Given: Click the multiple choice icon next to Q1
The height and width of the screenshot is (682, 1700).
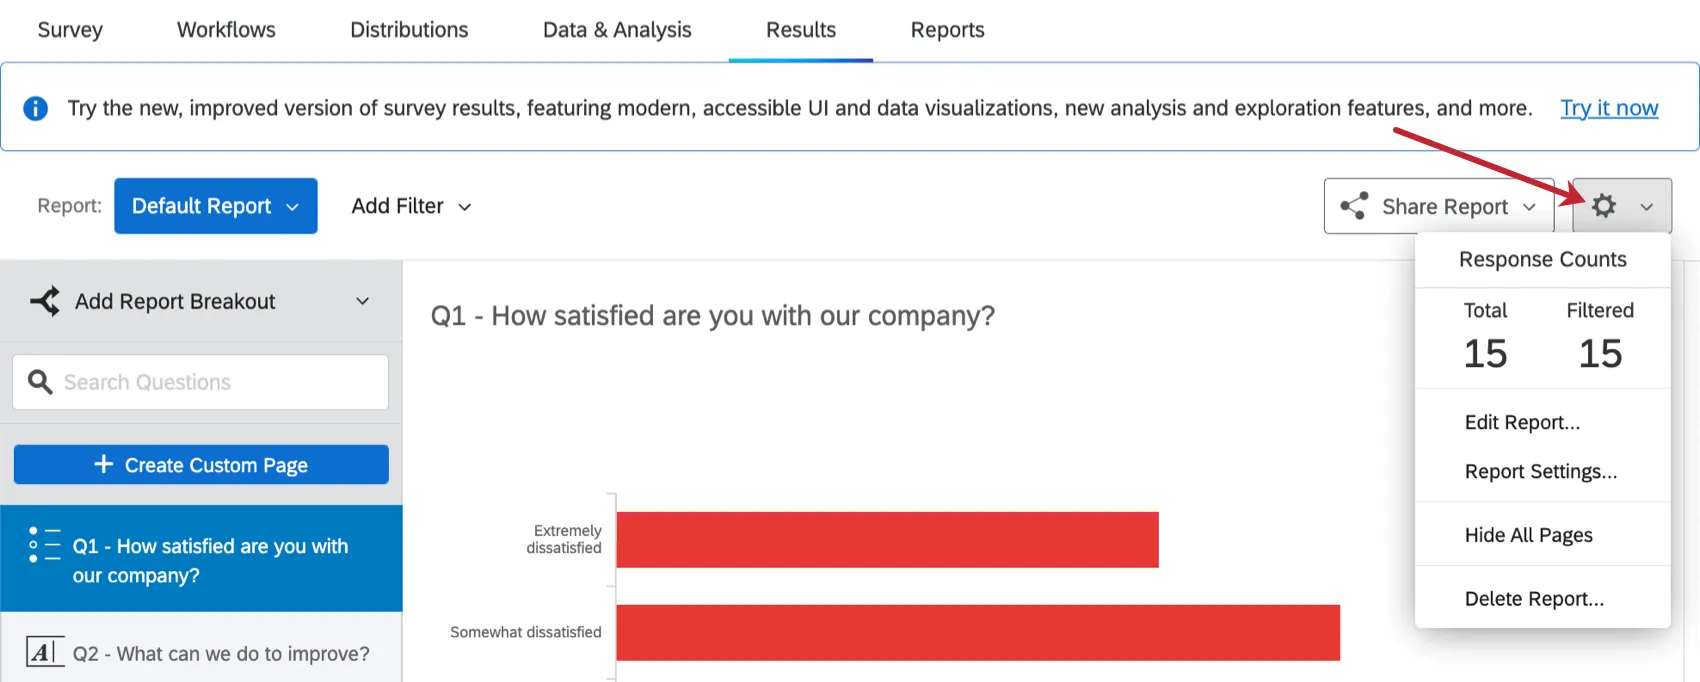Looking at the screenshot, I should pos(41,545).
